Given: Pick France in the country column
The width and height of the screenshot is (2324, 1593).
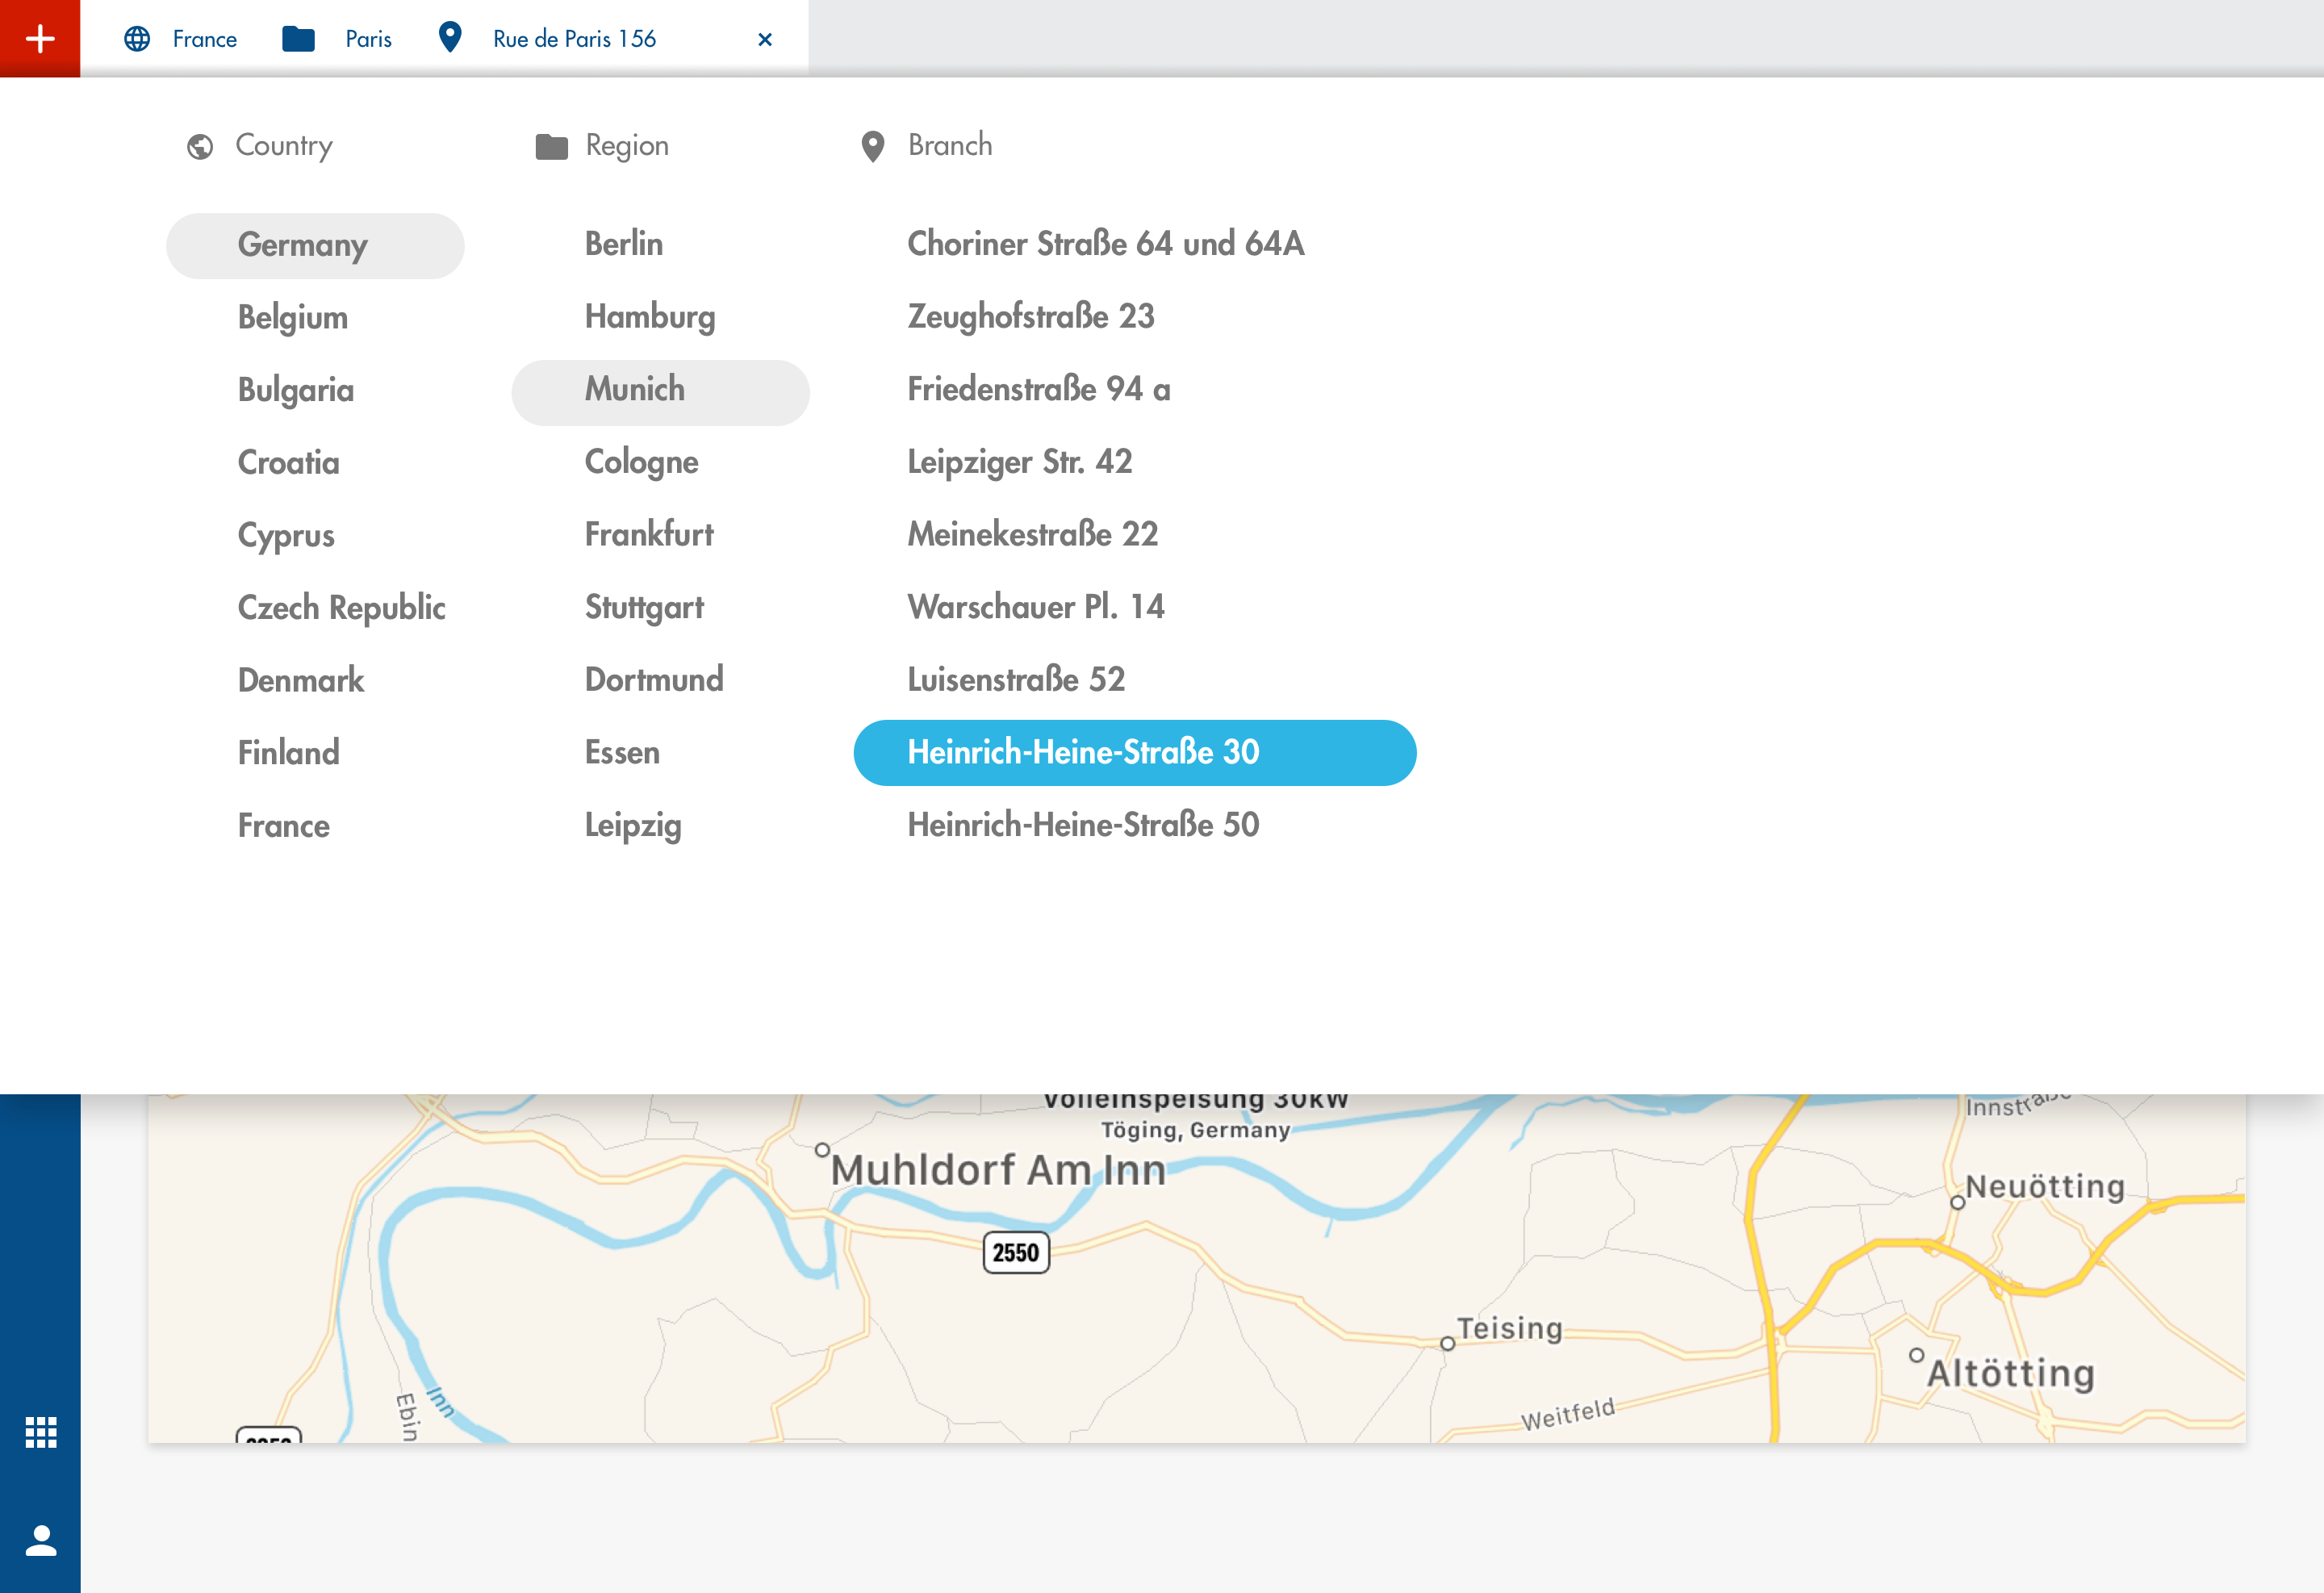Looking at the screenshot, I should [x=284, y=826].
